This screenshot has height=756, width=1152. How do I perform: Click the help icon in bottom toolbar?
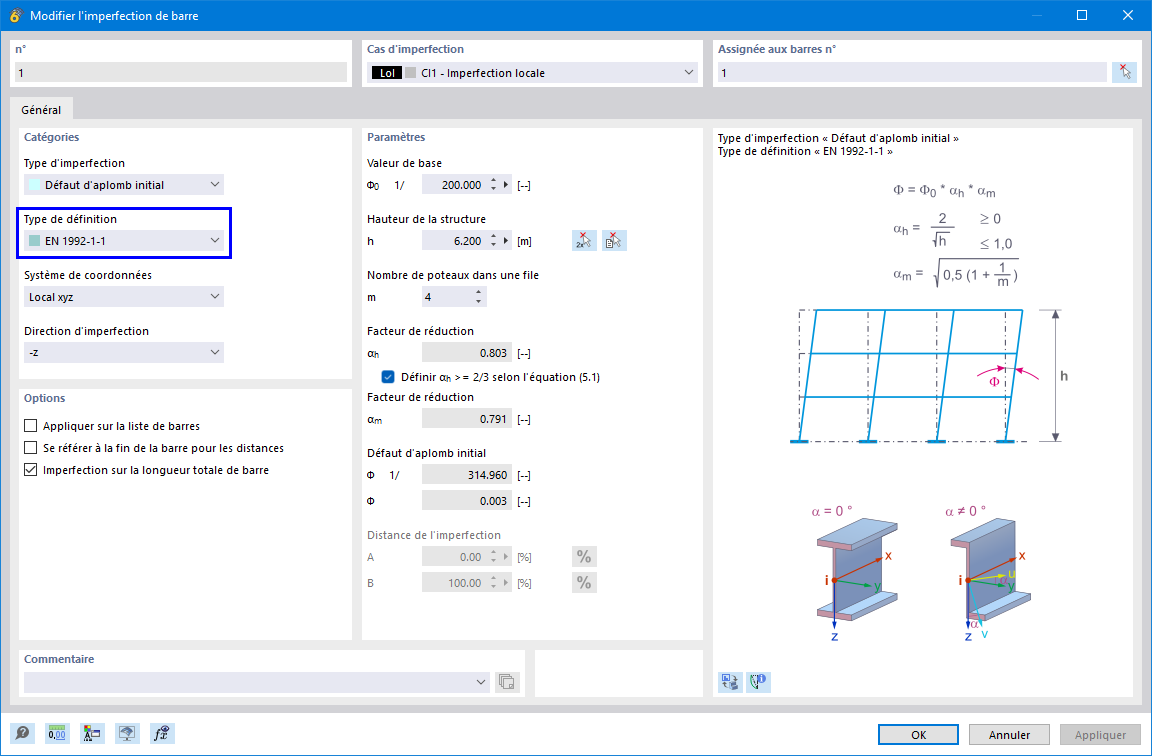click(22, 733)
